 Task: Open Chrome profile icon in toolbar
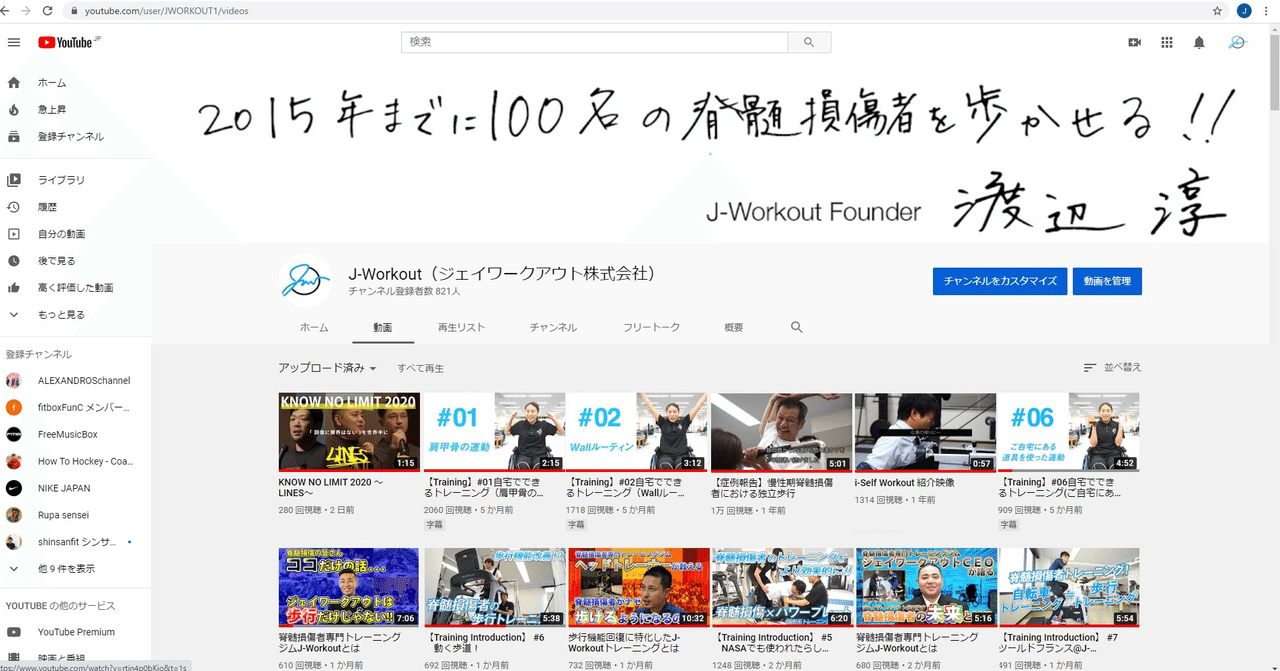click(1244, 11)
